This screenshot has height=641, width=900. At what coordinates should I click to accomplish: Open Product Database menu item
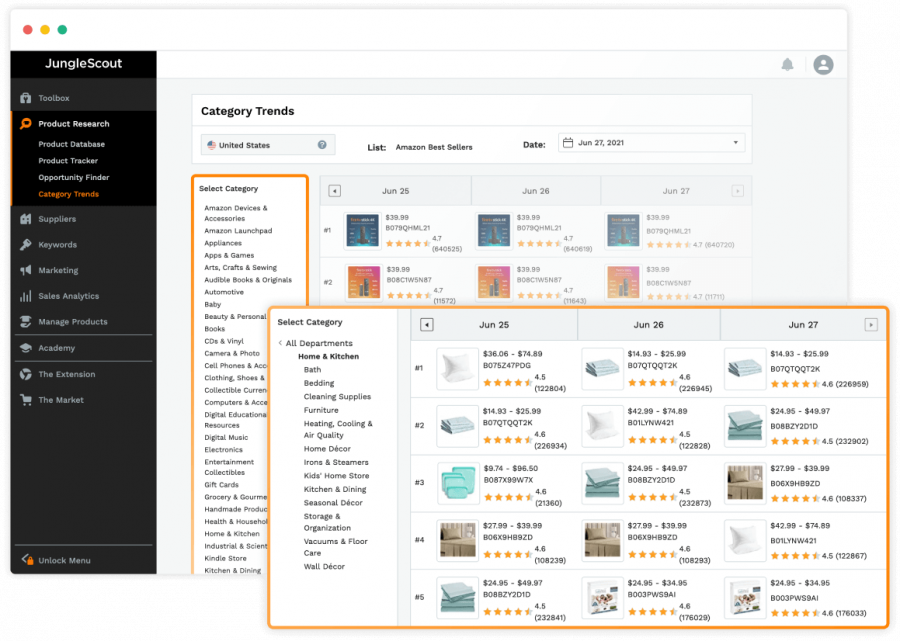(x=72, y=144)
